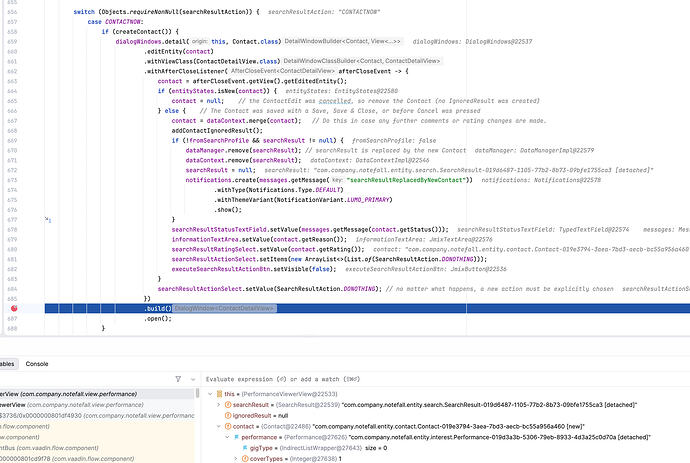Click 'dialogWindows: DialogWindows@22537' inline value
Viewport: 690px width, 463px height.
tap(472, 41)
